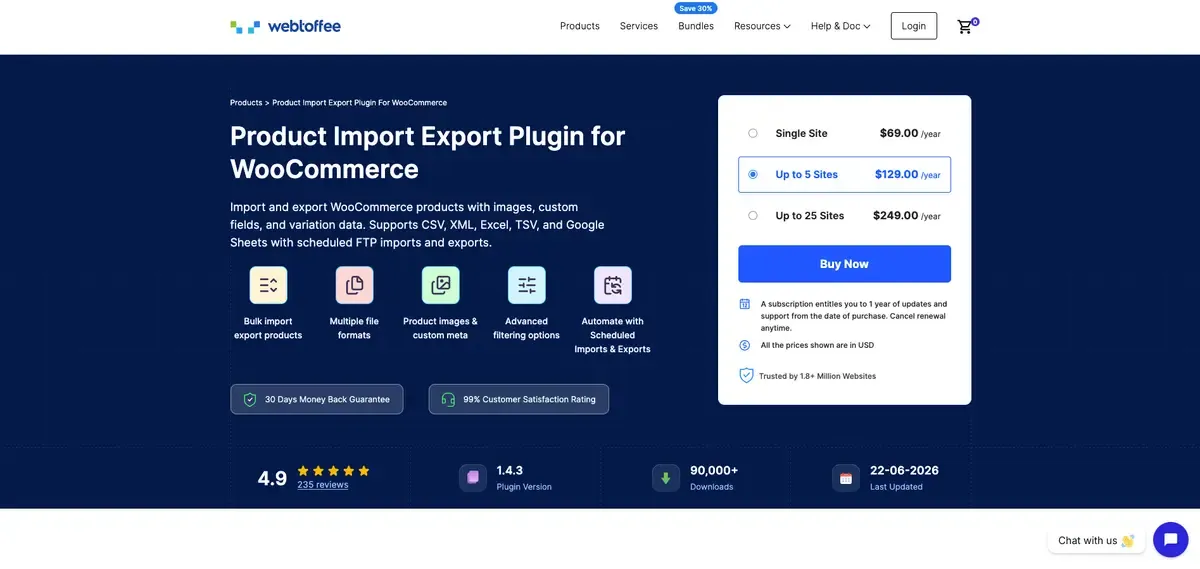The height and width of the screenshot is (569, 1200).
Task: Click the 22-06-2026 last updated date
Action: coord(904,470)
